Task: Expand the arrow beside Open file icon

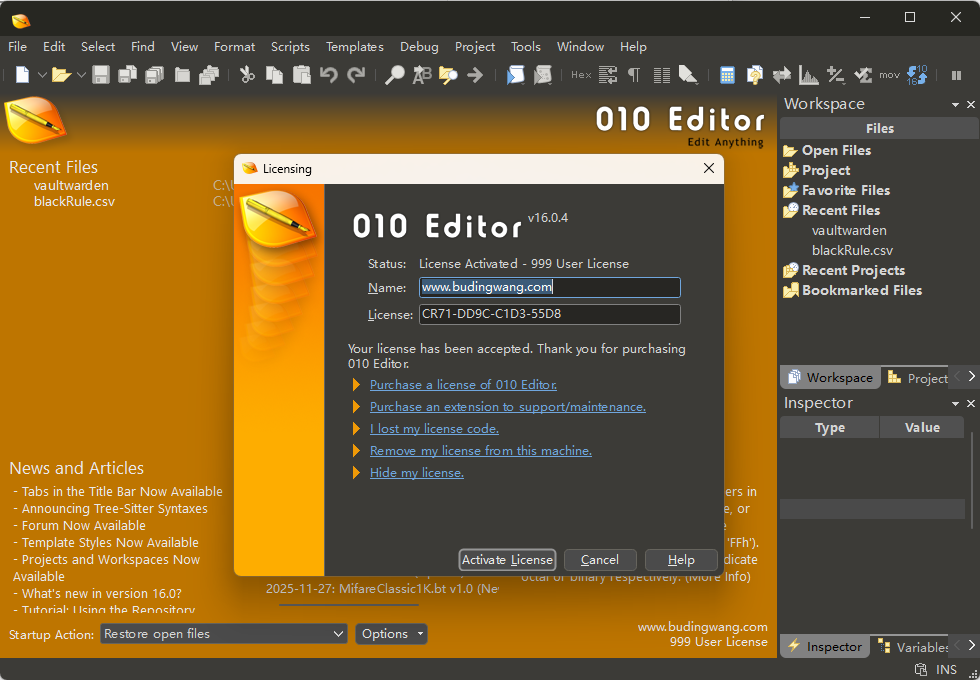Action: (81, 75)
